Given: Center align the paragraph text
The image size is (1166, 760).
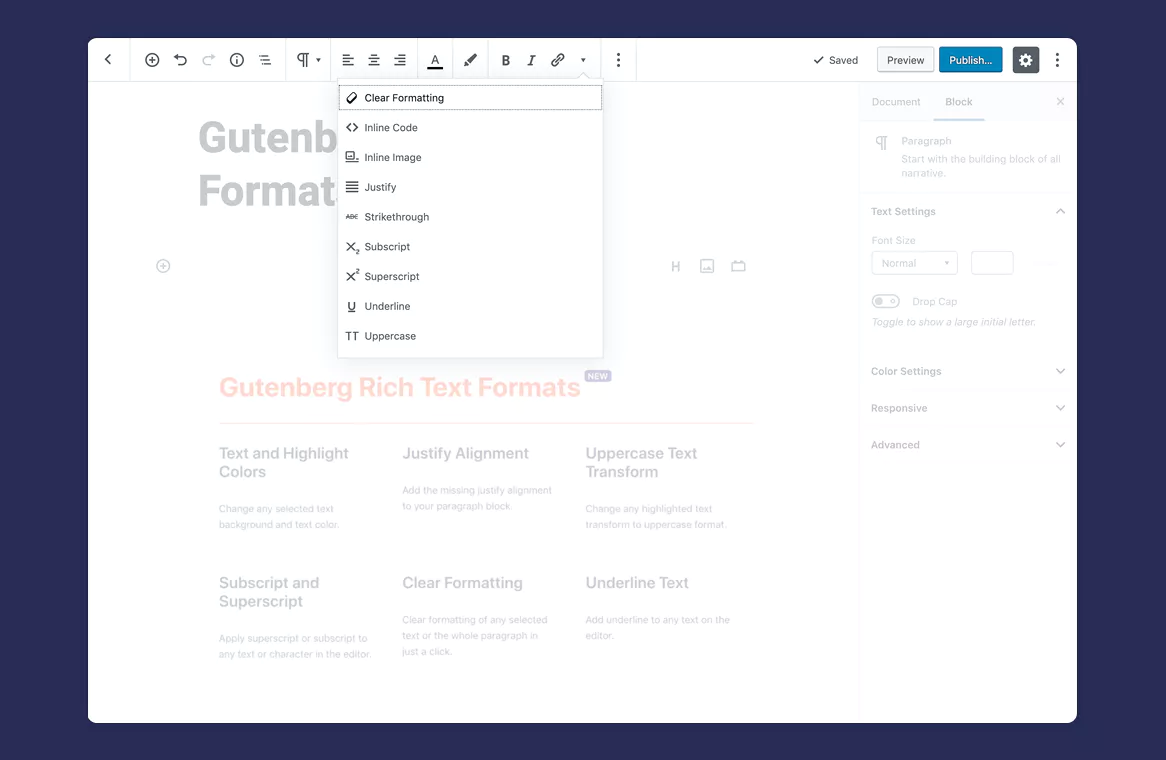Looking at the screenshot, I should 374,60.
